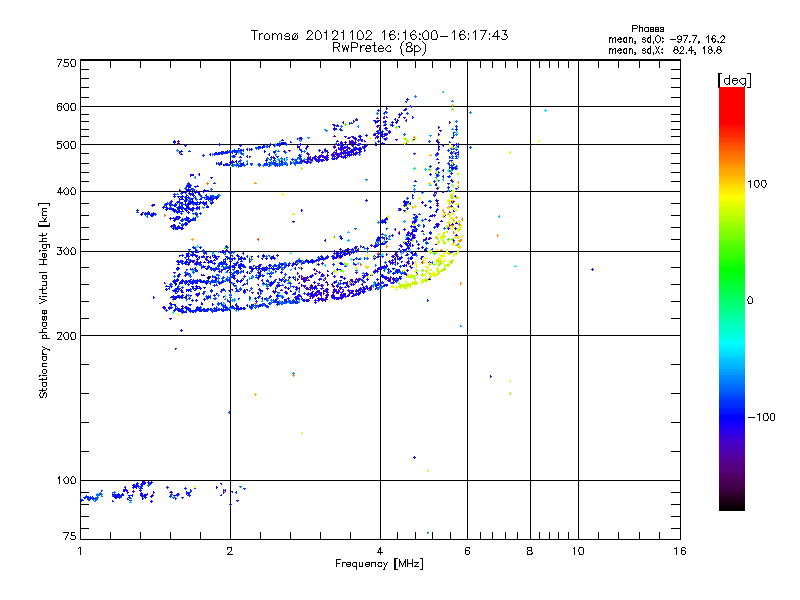Click the "mean, sd,O: -97.7, 16.2" line

666,39
